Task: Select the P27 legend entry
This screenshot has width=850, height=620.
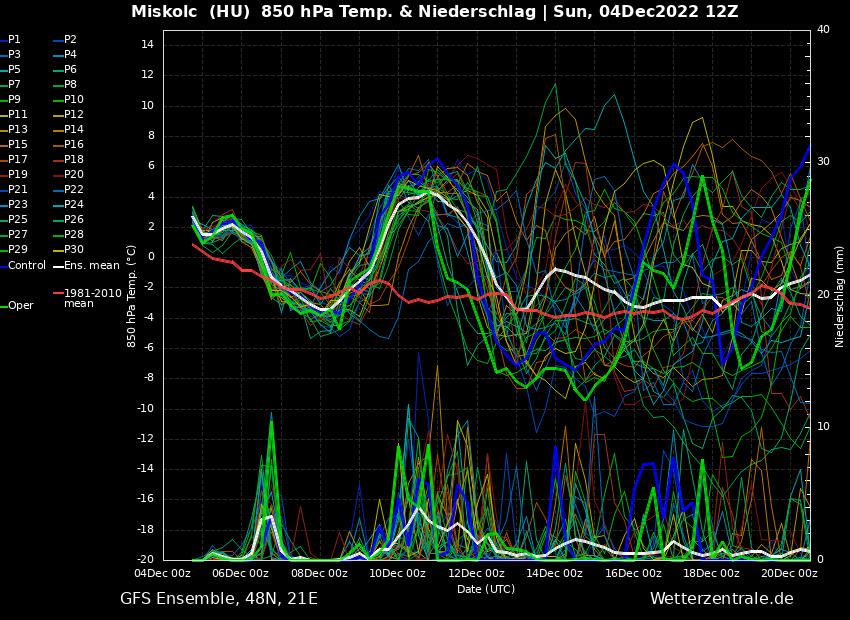Action: tap(17, 235)
